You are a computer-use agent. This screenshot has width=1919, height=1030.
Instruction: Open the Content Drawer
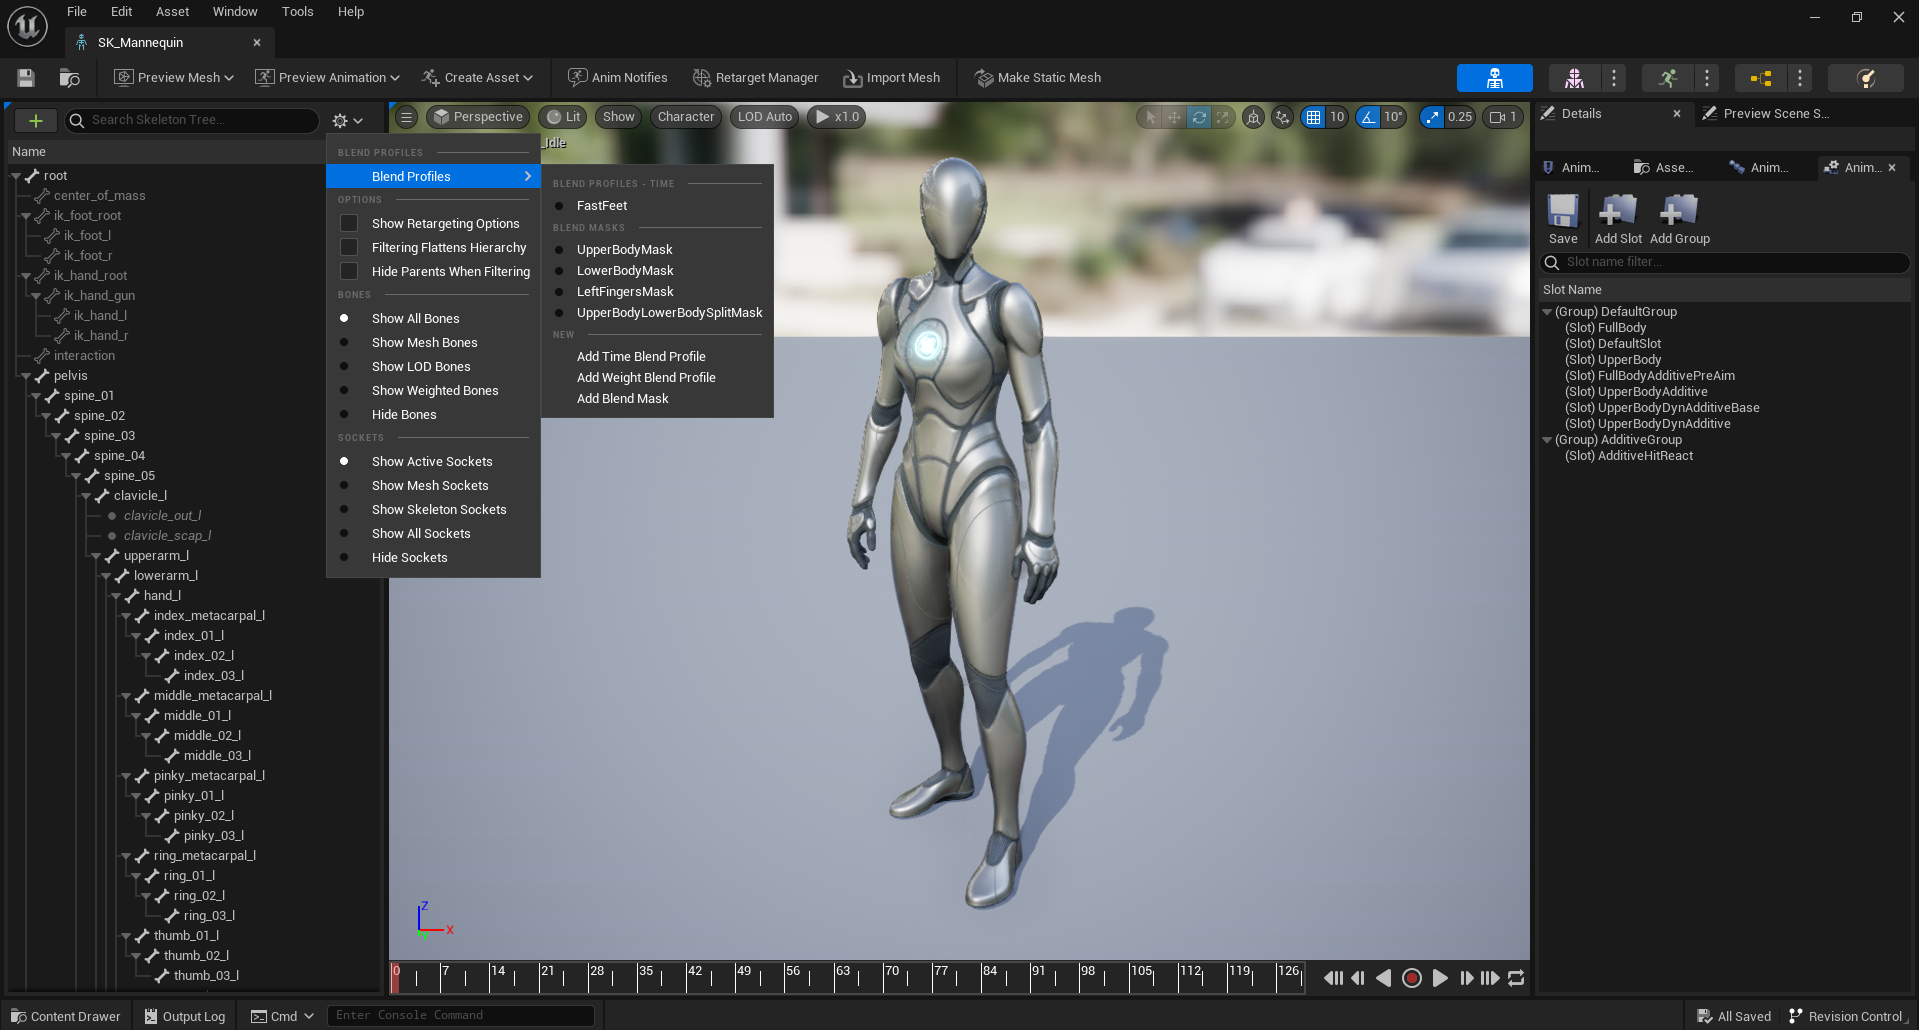click(66, 1016)
